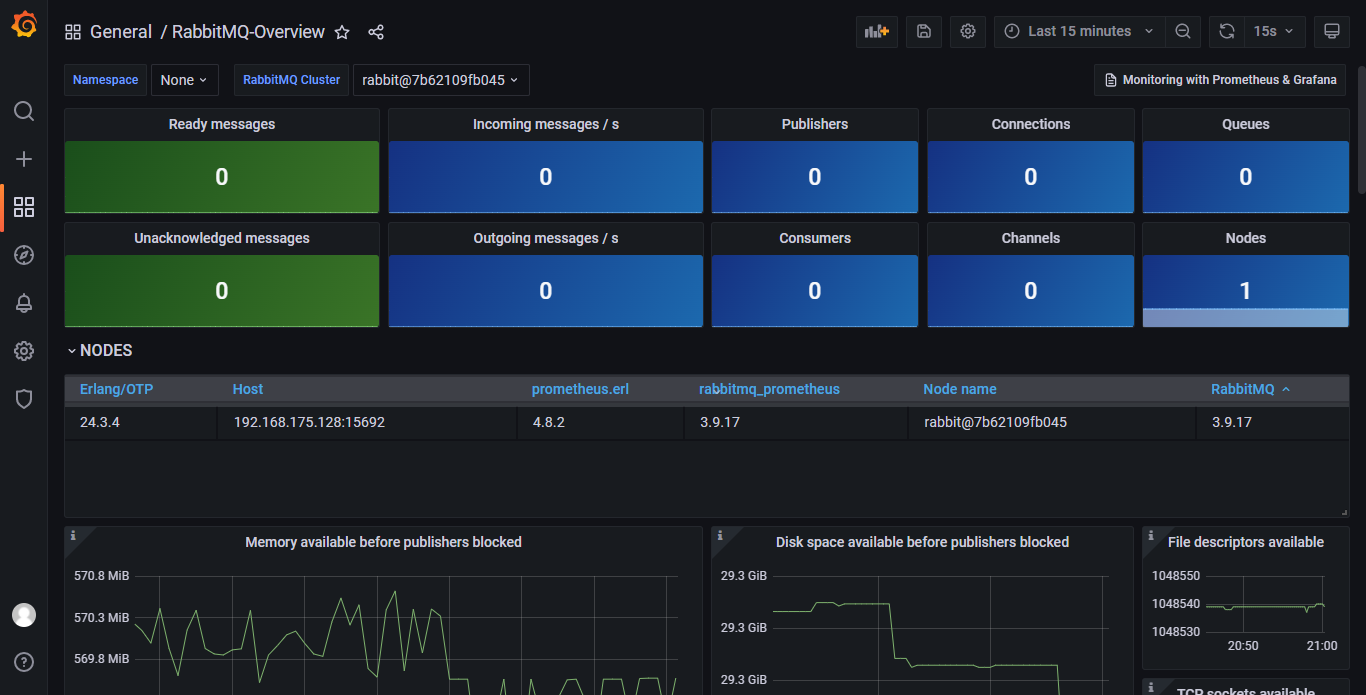Open the Server Admin shield icon
The width and height of the screenshot is (1366, 695).
tap(24, 399)
